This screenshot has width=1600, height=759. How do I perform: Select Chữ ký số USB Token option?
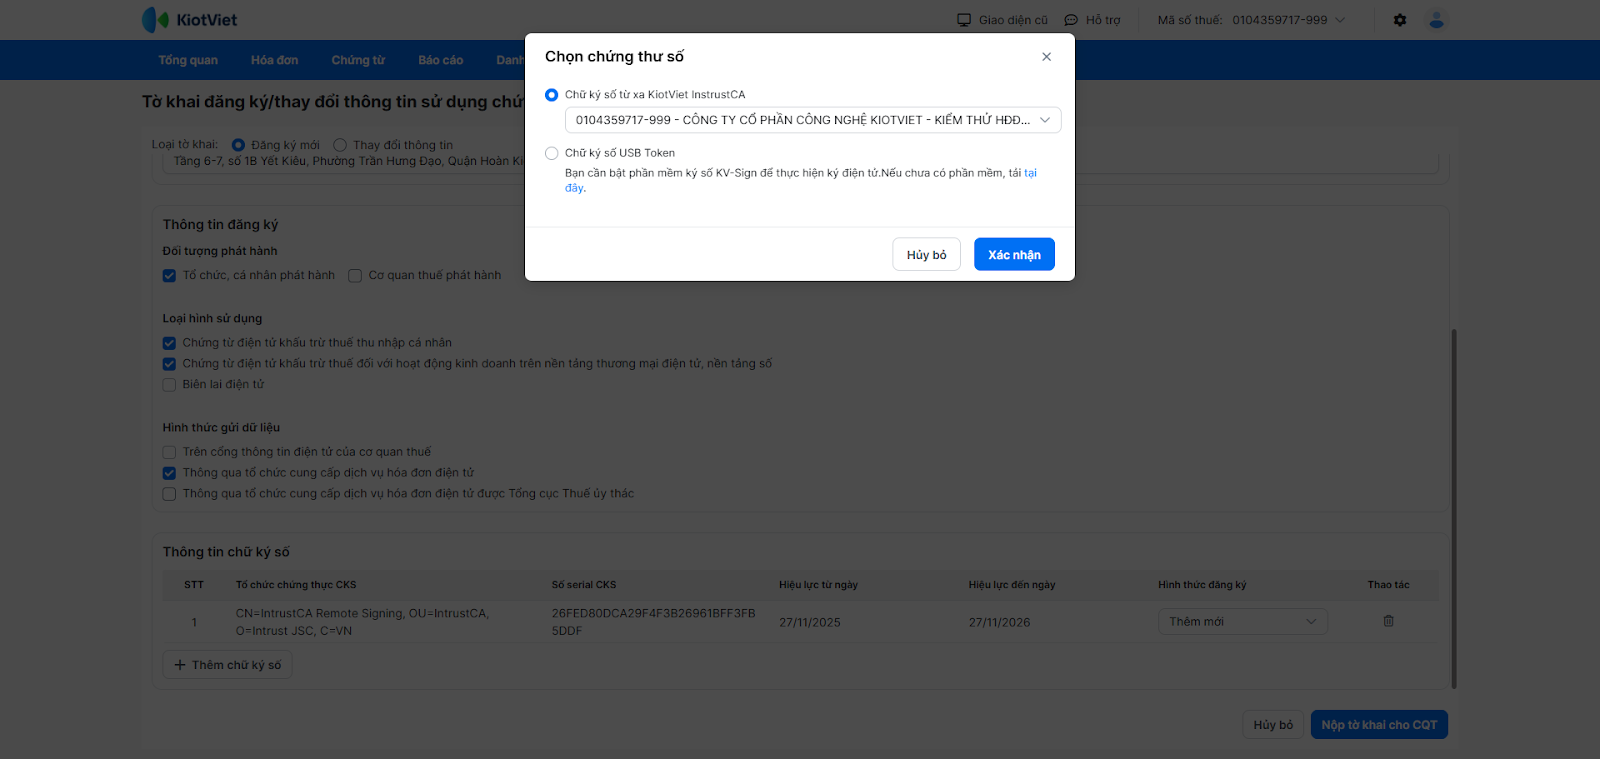(x=552, y=153)
